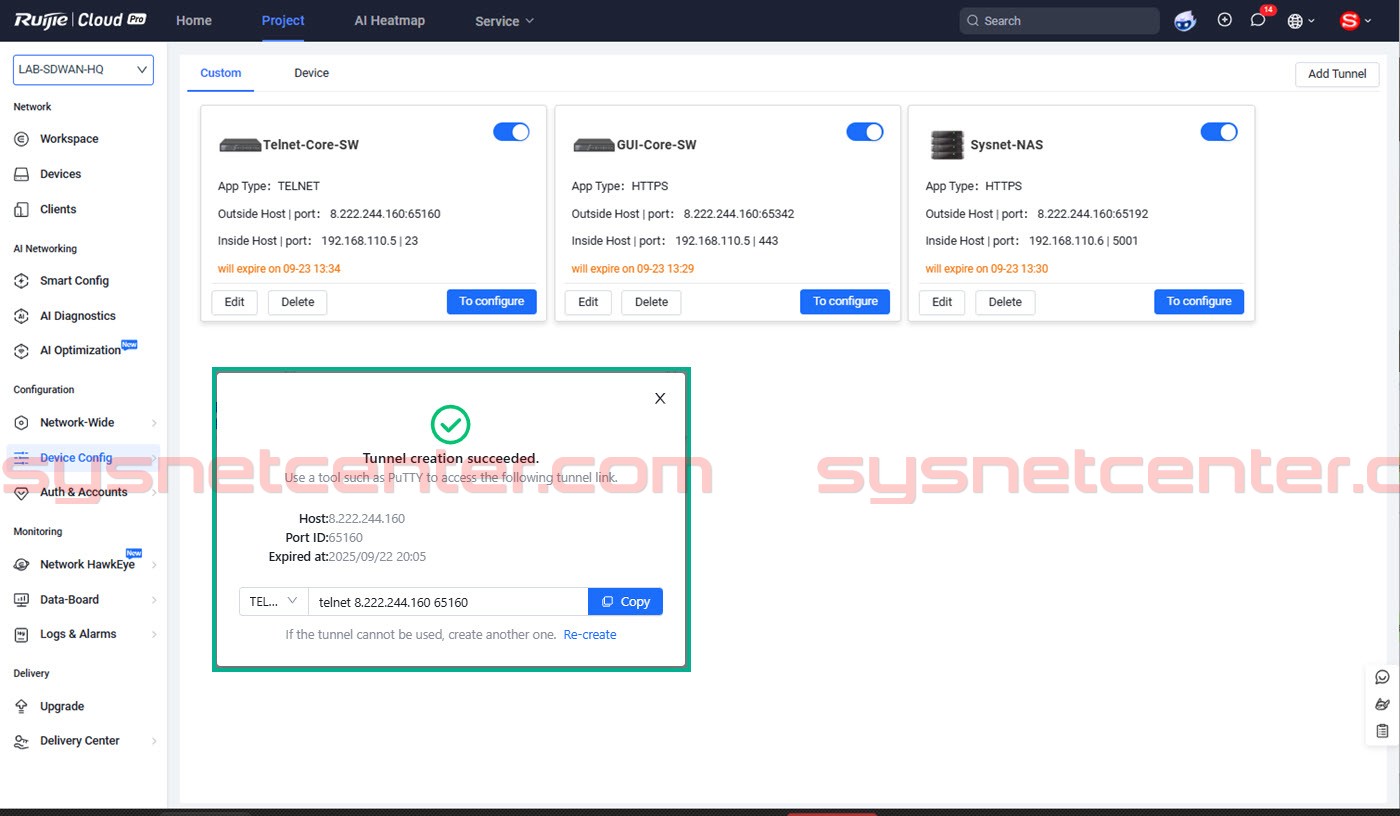Expand the Delivery Center submenu
Screen dimensions: 1400x816
point(154,741)
